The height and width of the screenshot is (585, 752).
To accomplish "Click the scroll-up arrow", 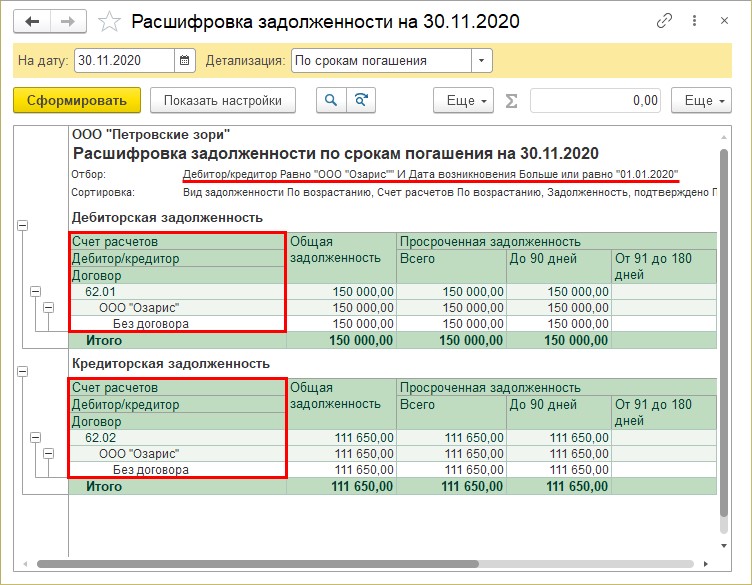I will (x=724, y=138).
